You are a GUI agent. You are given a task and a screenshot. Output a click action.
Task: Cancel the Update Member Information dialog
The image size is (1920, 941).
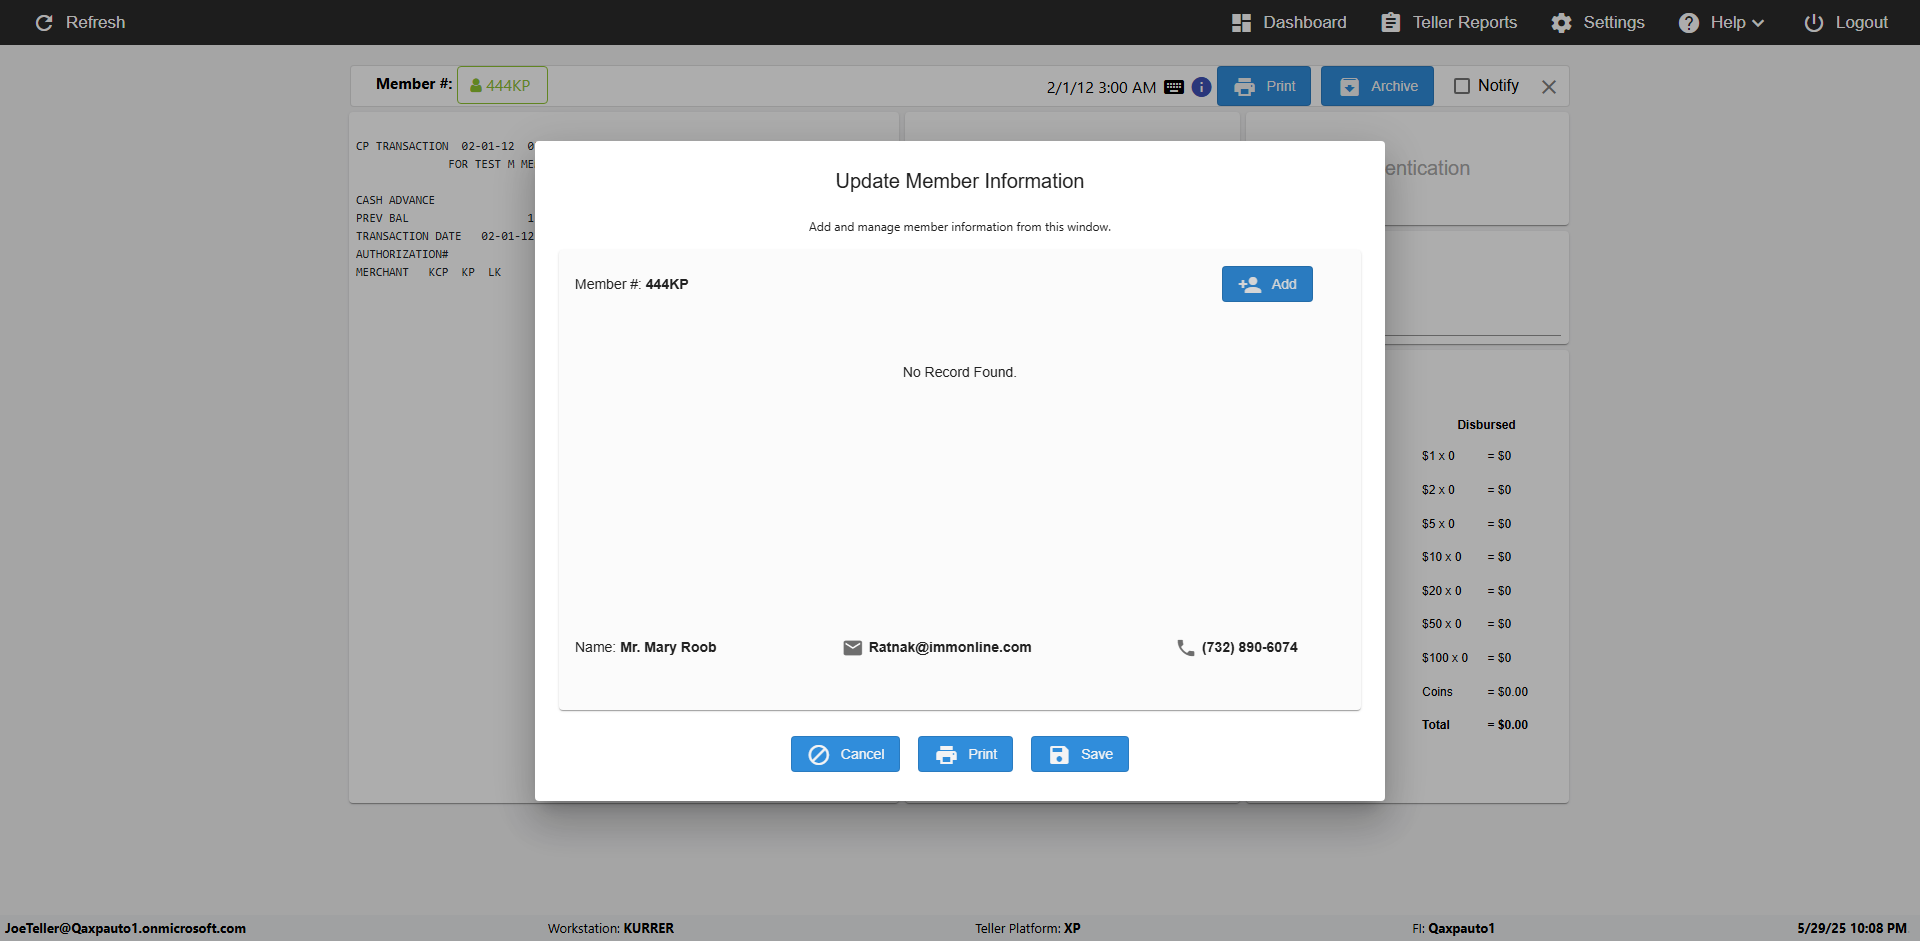pyautogui.click(x=845, y=754)
